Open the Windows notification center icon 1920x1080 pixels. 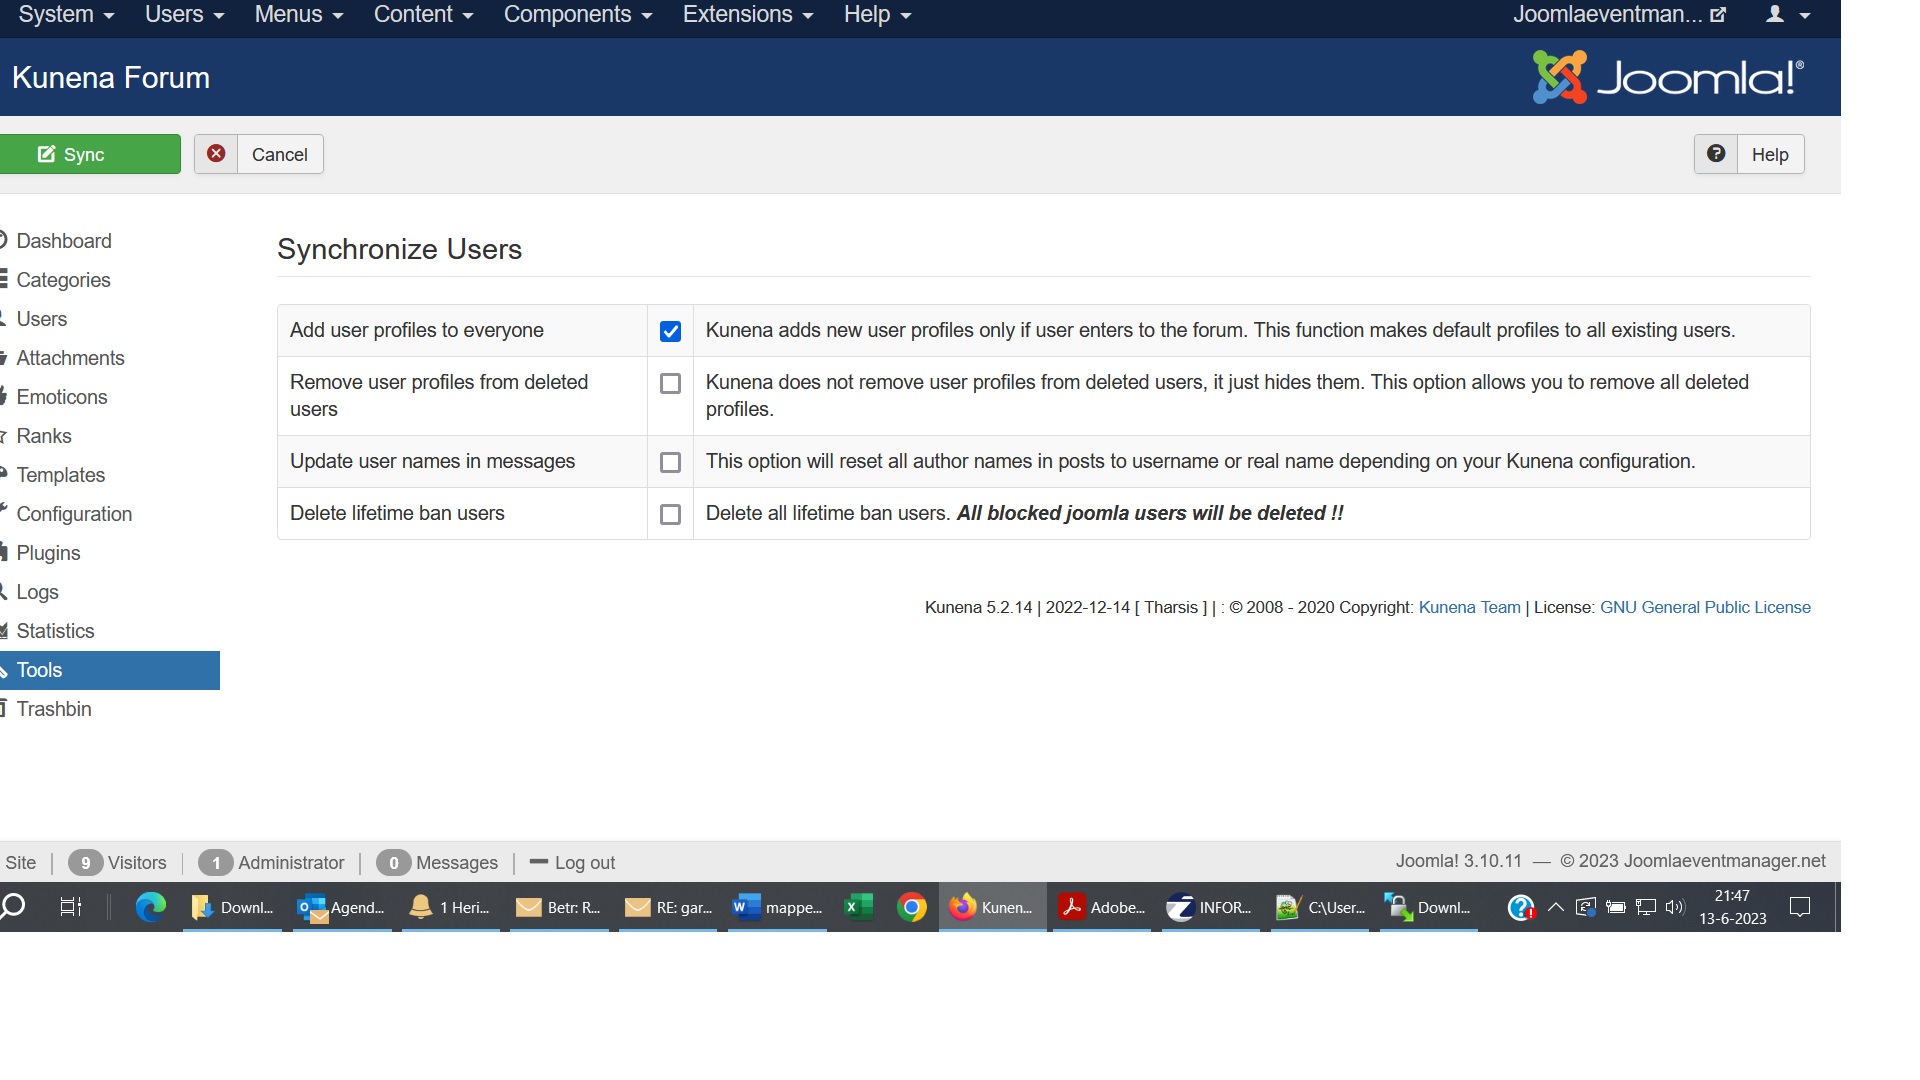(x=1800, y=907)
